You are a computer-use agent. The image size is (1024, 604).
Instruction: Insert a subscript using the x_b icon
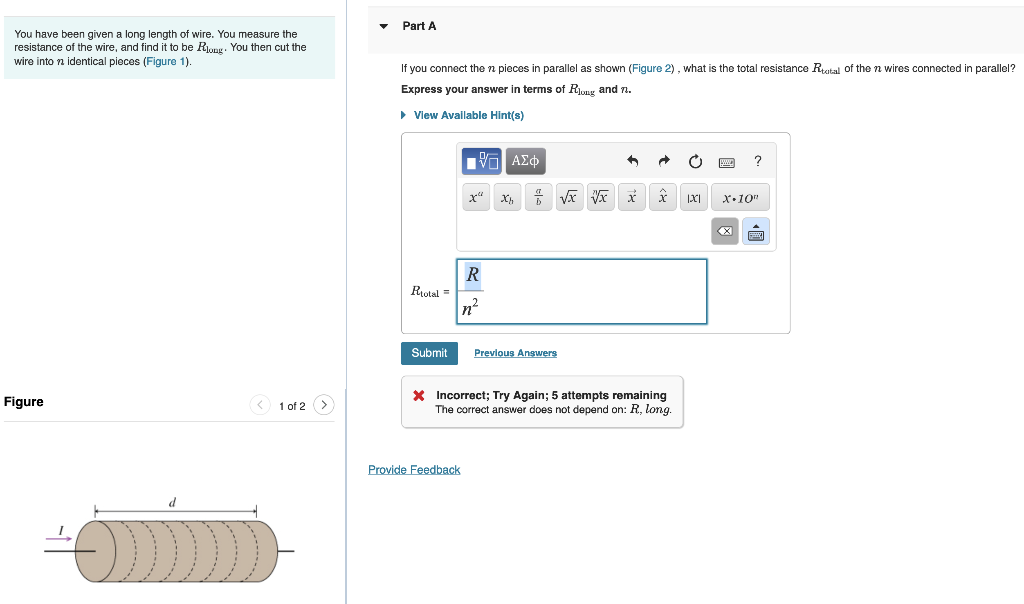coord(507,197)
